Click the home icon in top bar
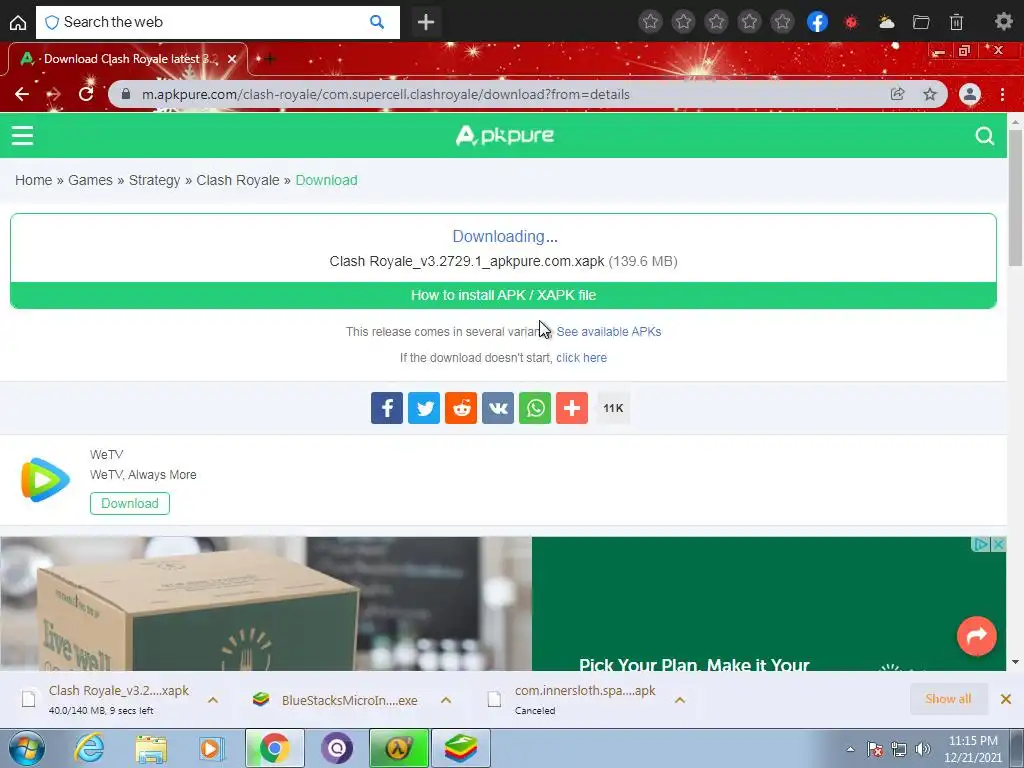The image size is (1024, 768). pyautogui.click(x=18, y=22)
